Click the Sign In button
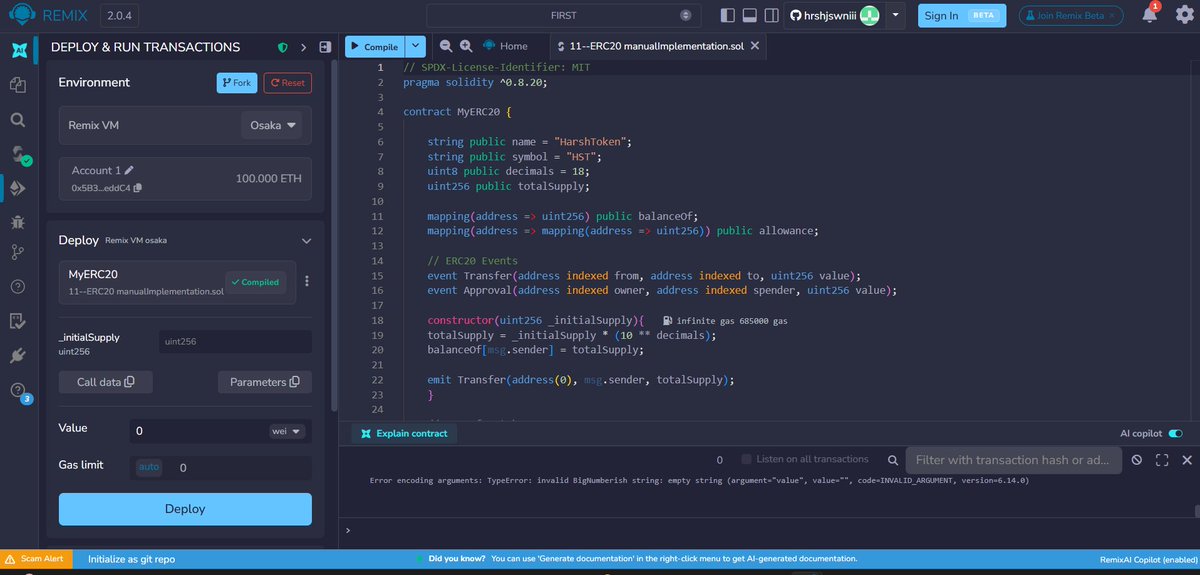 tap(964, 15)
